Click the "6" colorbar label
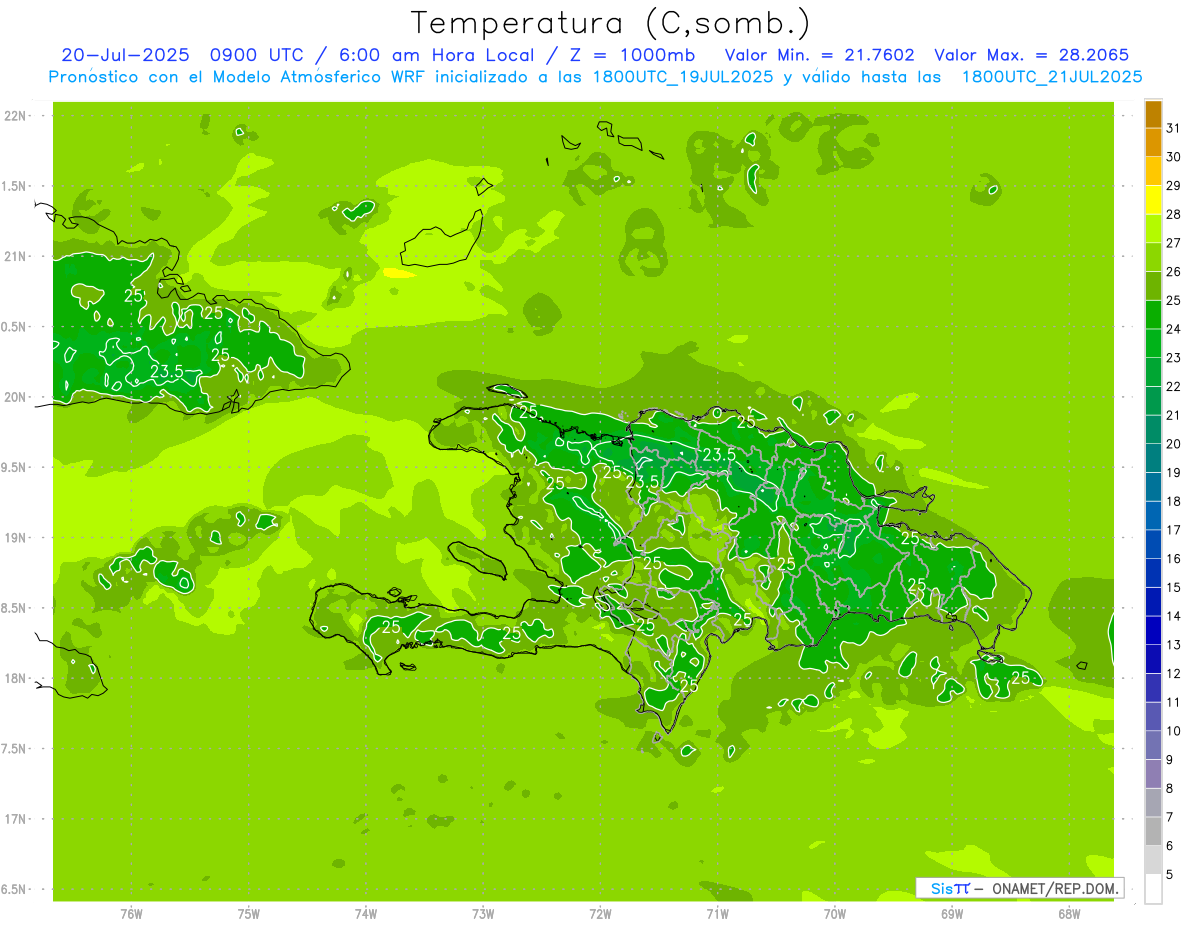The image size is (1200, 927). [x=1169, y=846]
